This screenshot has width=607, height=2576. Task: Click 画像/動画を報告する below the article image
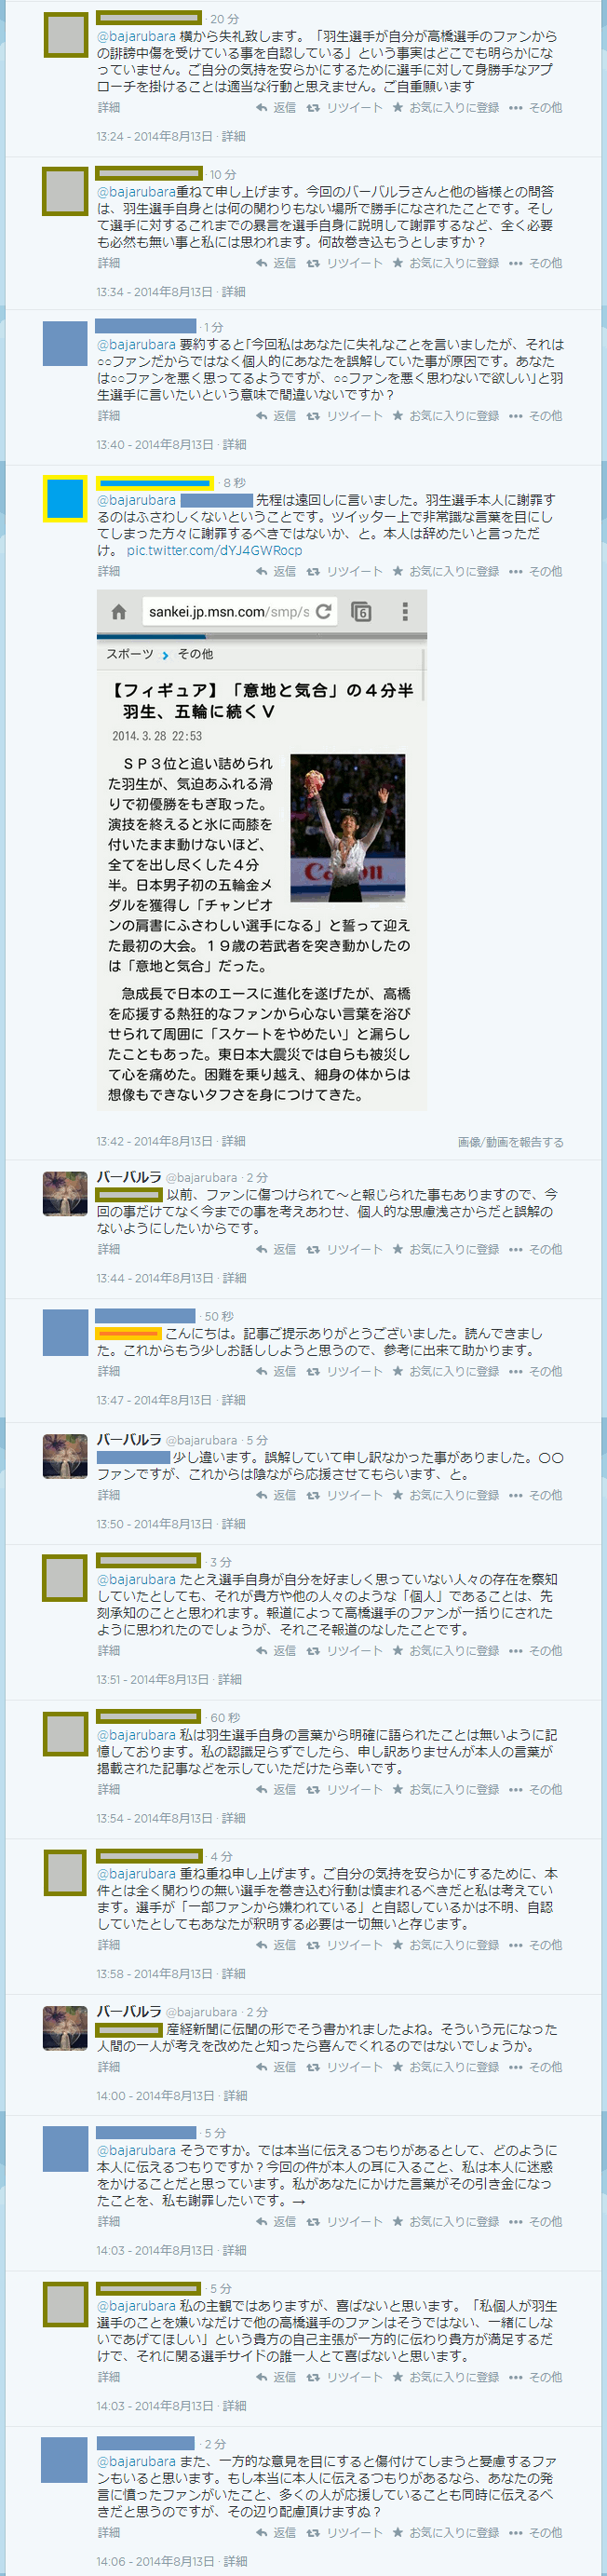(x=510, y=1142)
